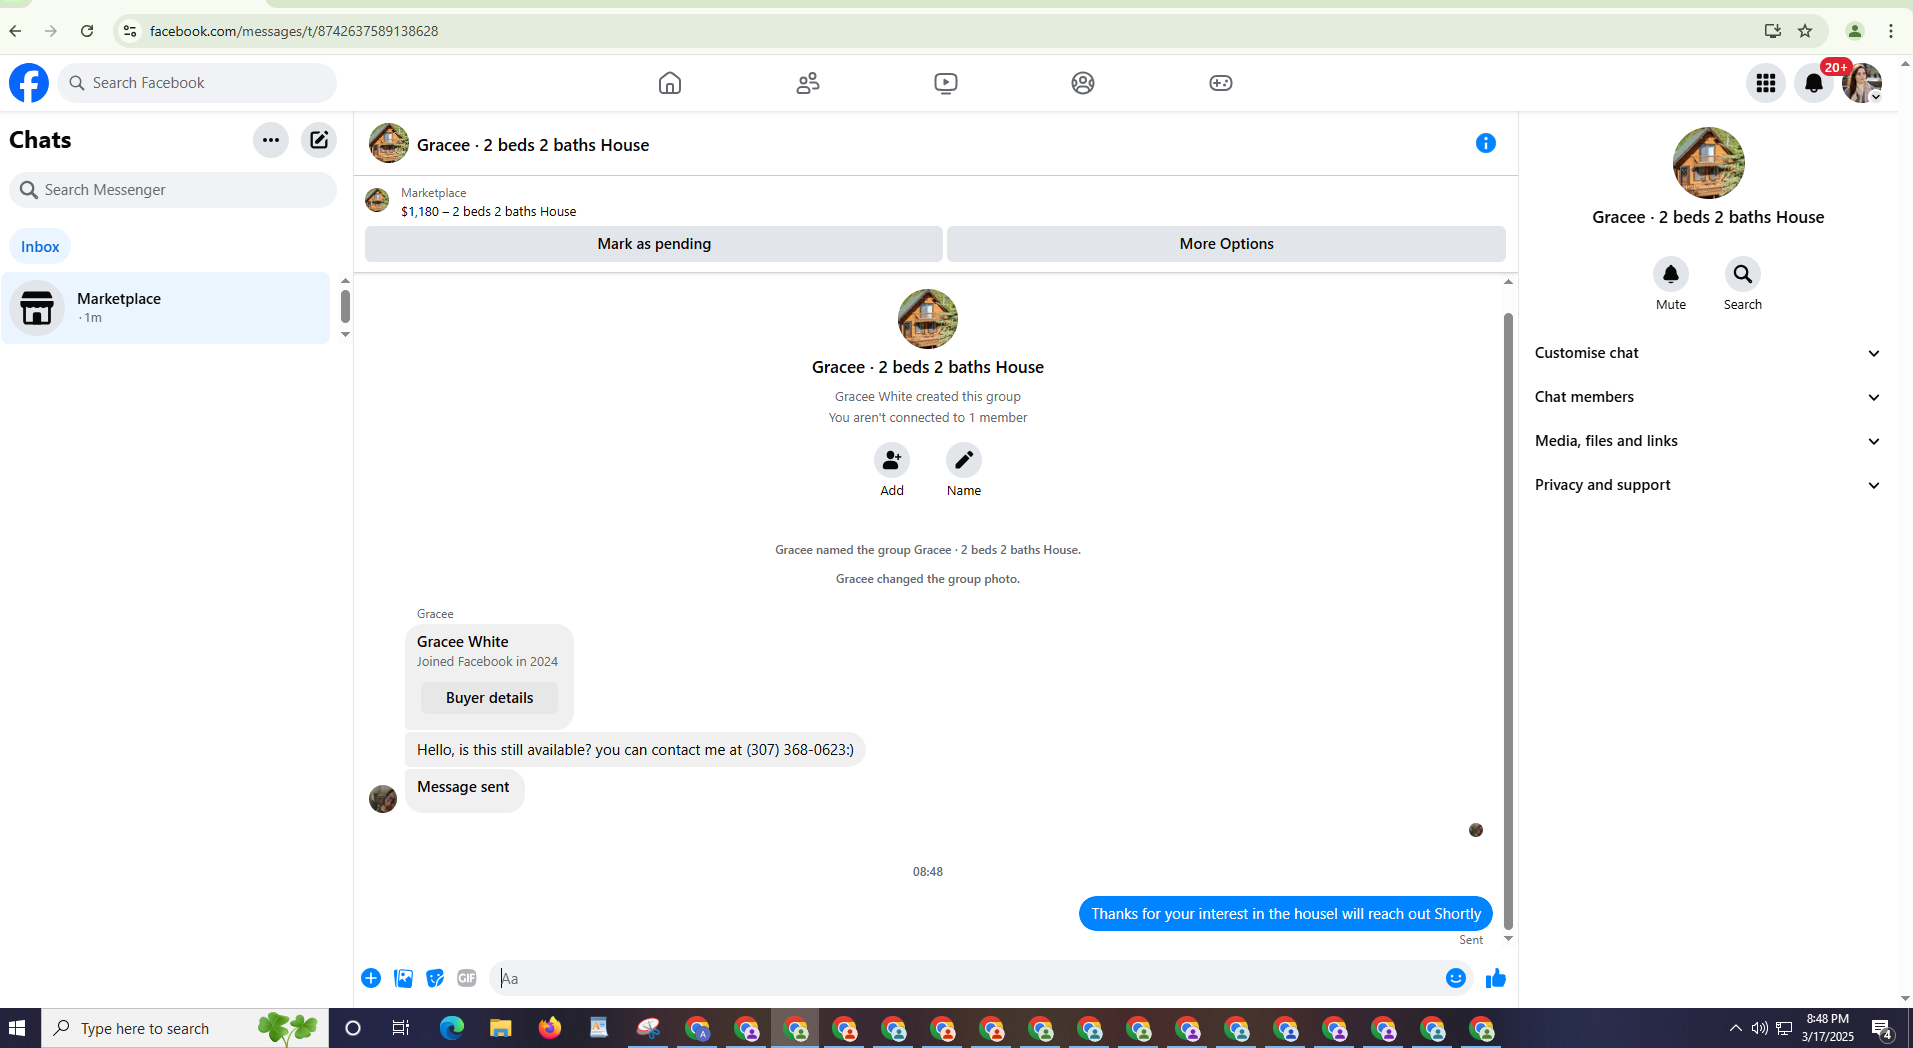Mark the listing as pending
Viewport: 1913px width, 1048px height.
coord(654,244)
